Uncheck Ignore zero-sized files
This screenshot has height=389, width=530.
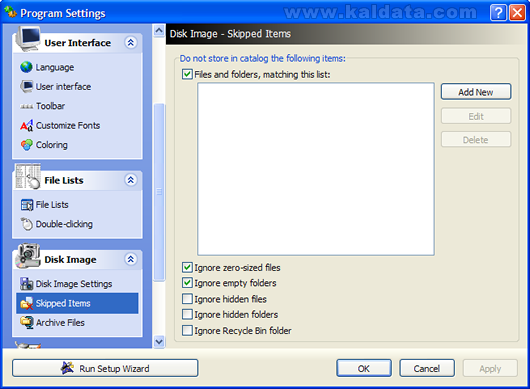[187, 267]
